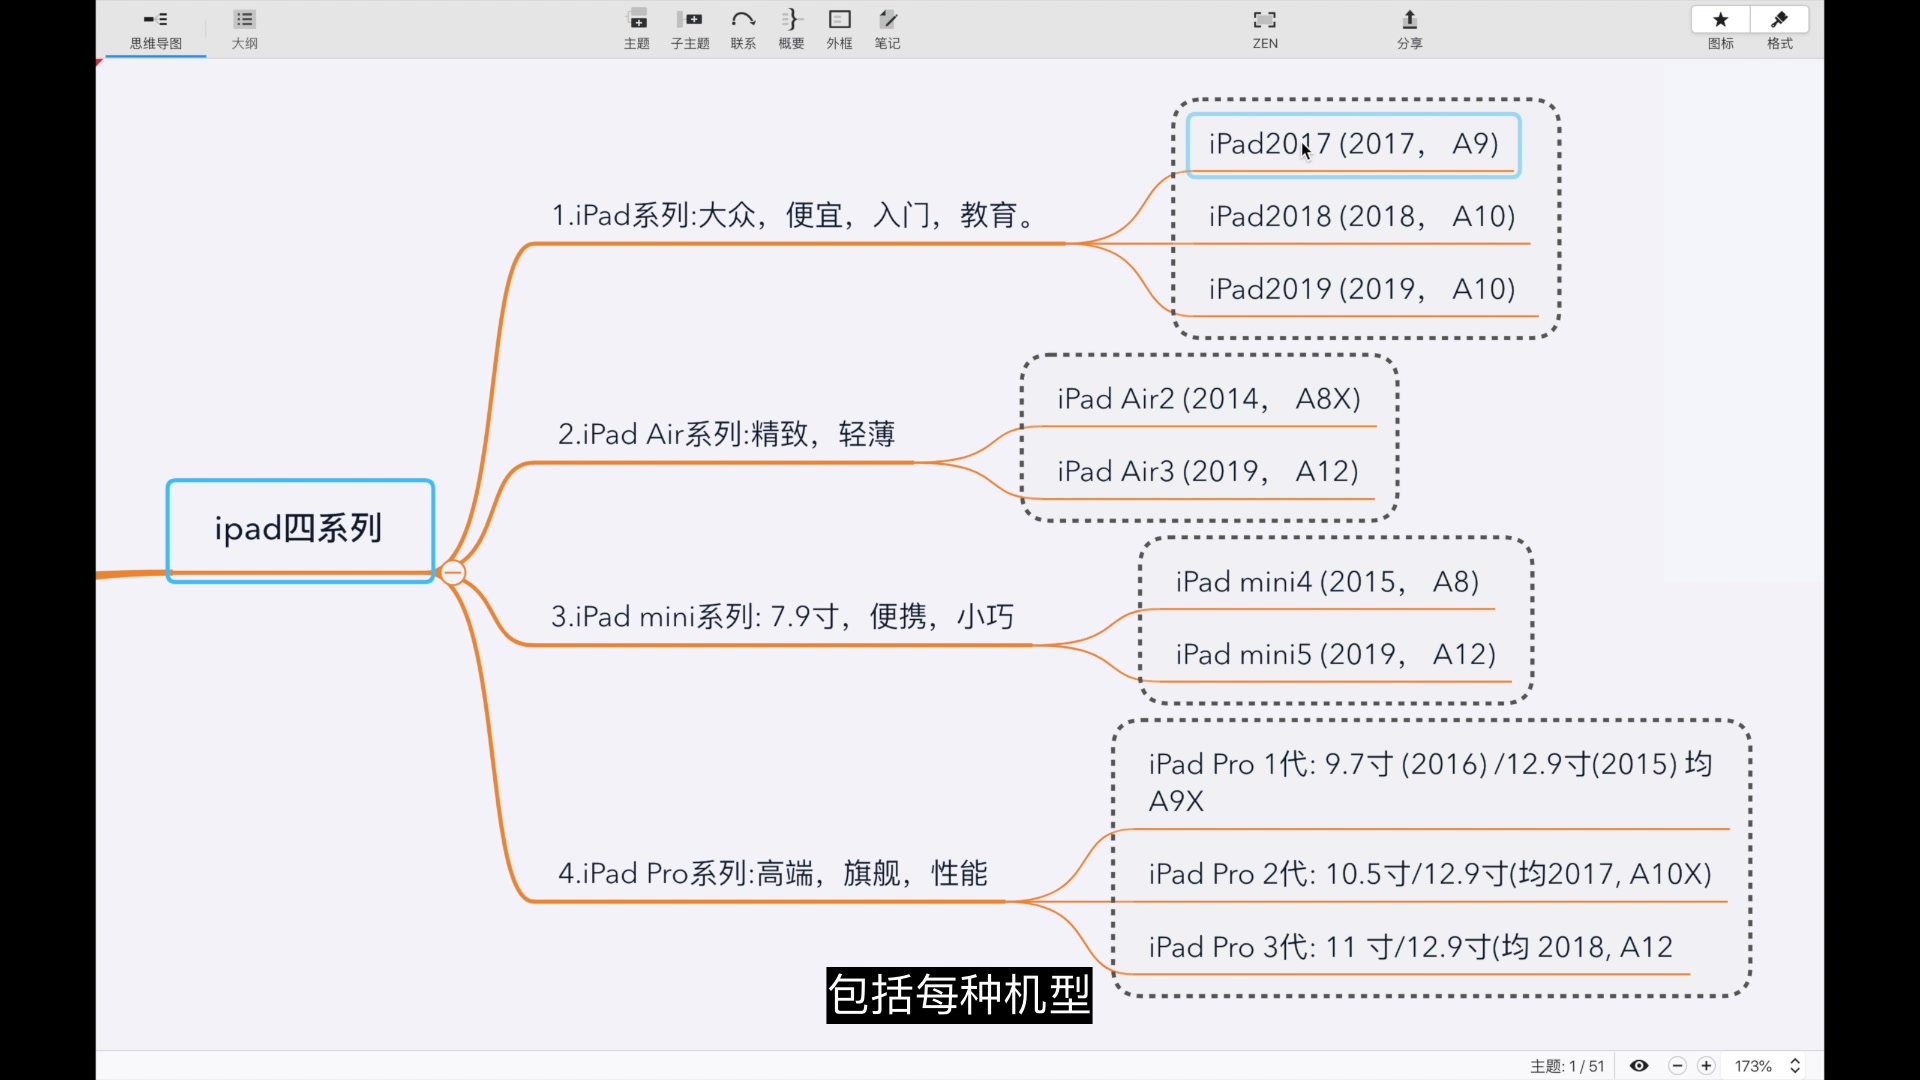Screen dimensions: 1920x1080
Task: Toggle the eye visibility icon in status bar
Action: pyautogui.click(x=1639, y=1066)
